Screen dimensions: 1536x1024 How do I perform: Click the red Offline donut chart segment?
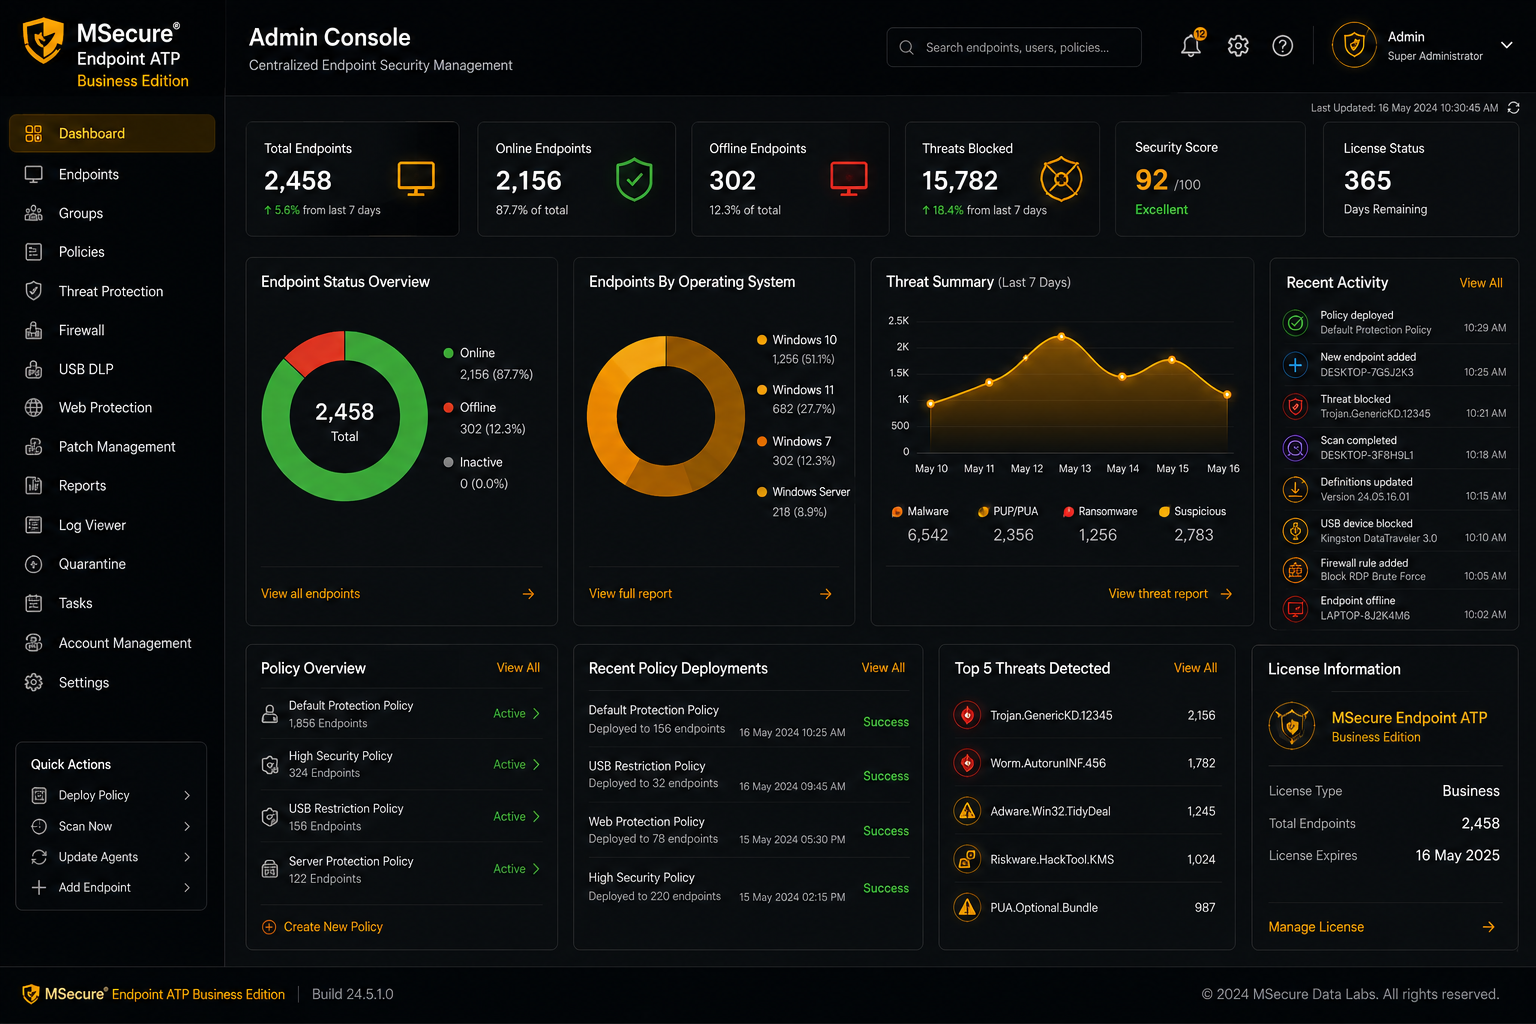318,352
